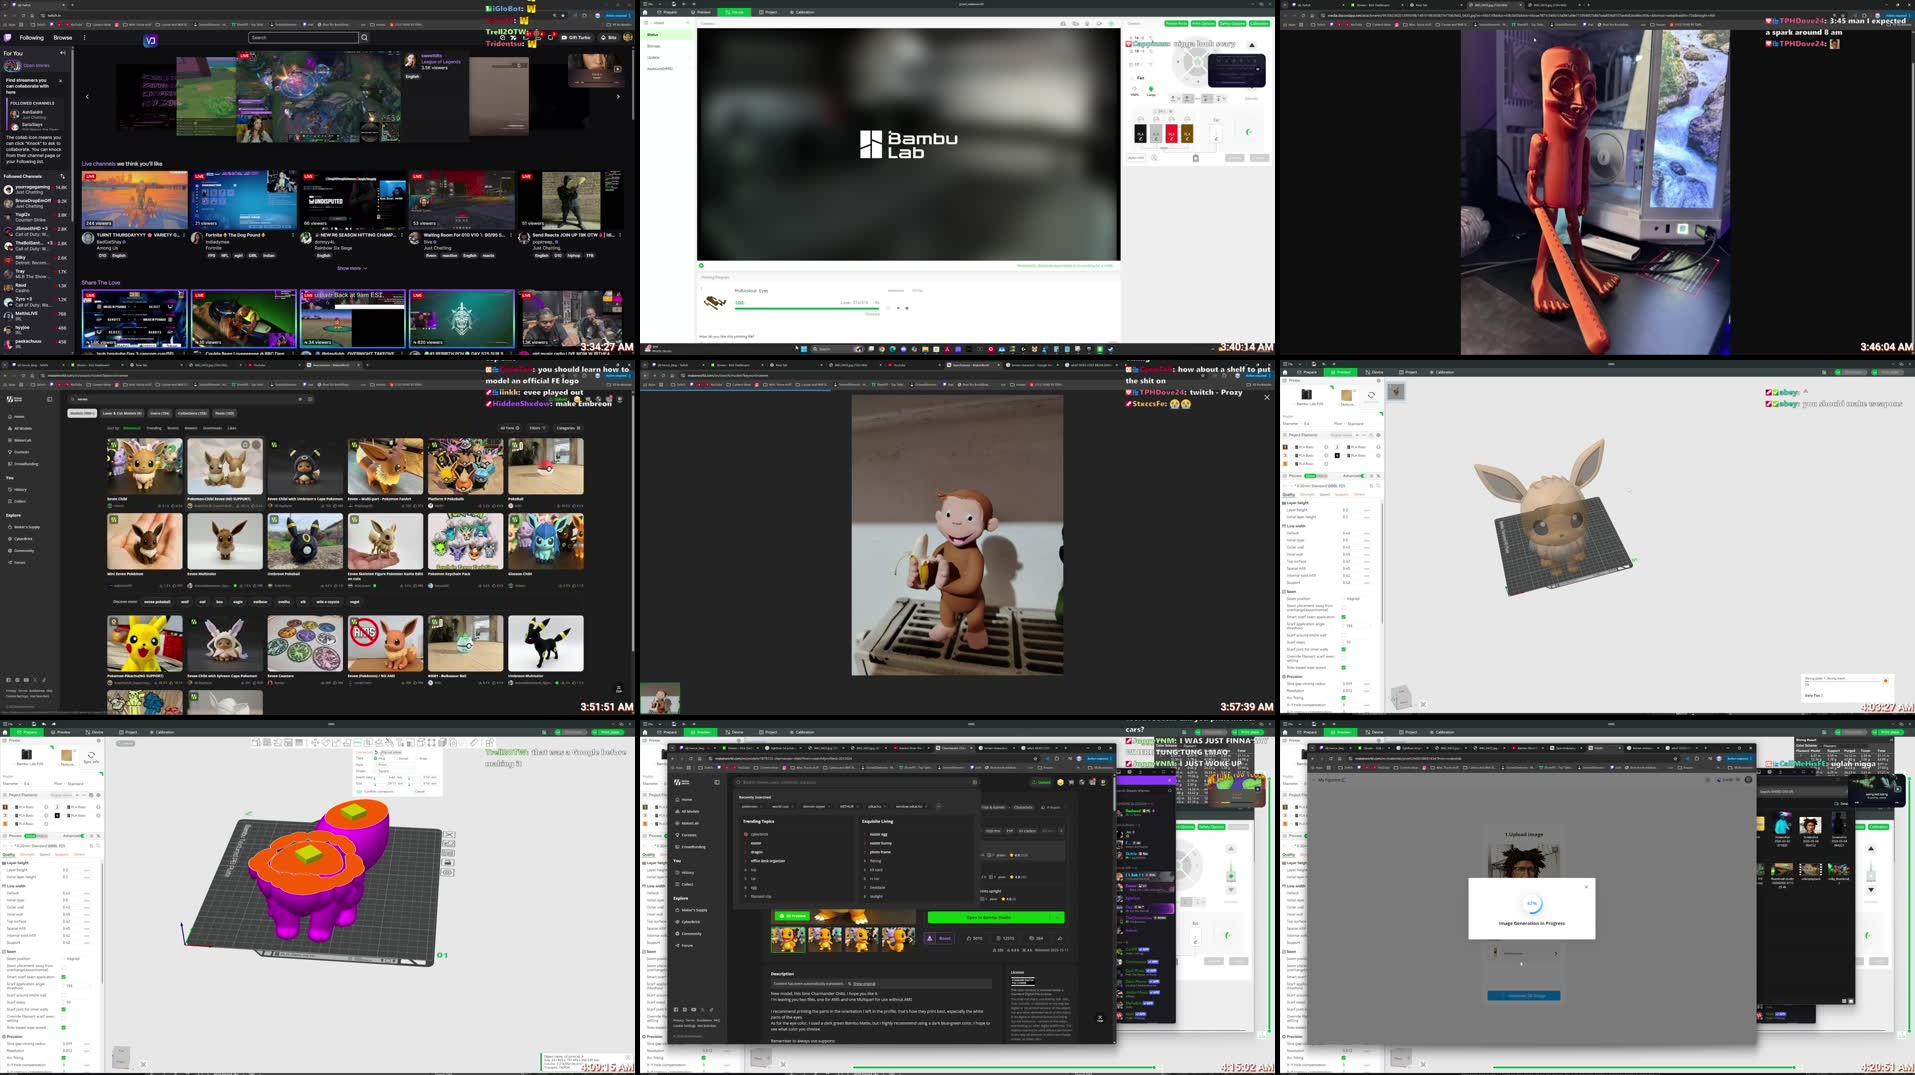The height and width of the screenshot is (1075, 1915).
Task: Select the Move tool in the Bambu Studio toolbar
Action: click(314, 743)
